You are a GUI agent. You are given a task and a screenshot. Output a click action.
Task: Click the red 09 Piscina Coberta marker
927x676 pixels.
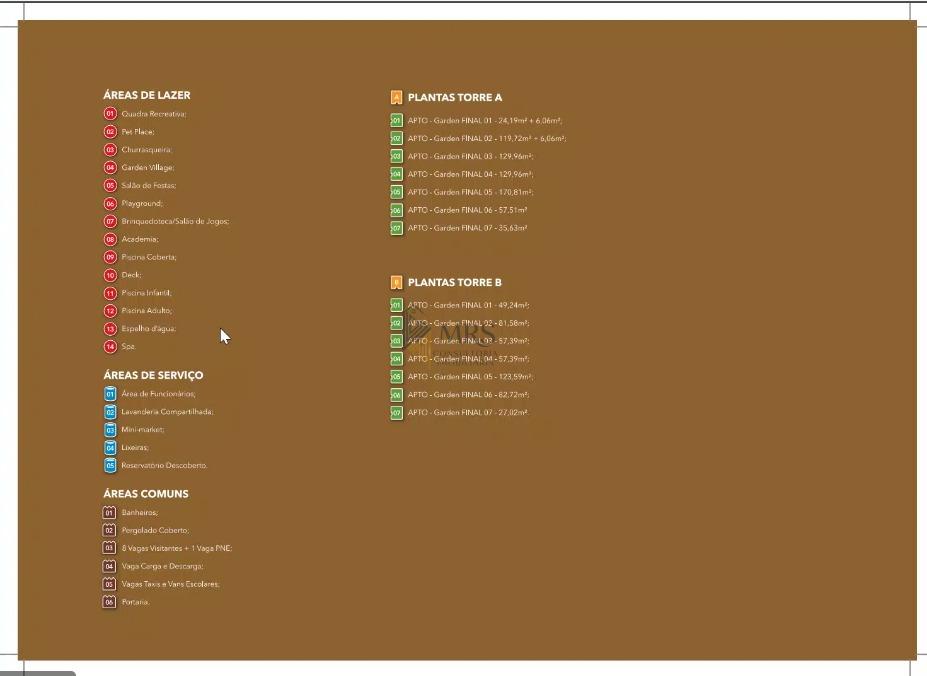[x=110, y=257]
